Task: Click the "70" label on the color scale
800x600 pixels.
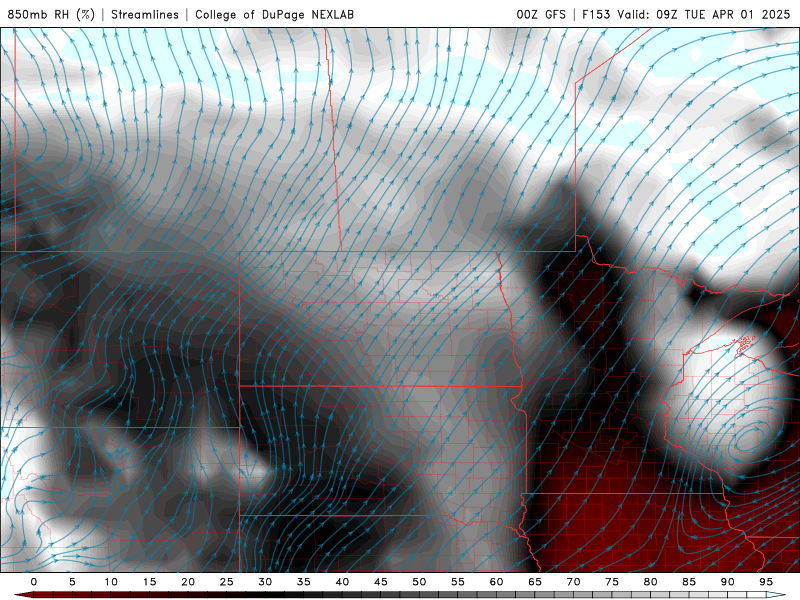Action: (x=573, y=582)
